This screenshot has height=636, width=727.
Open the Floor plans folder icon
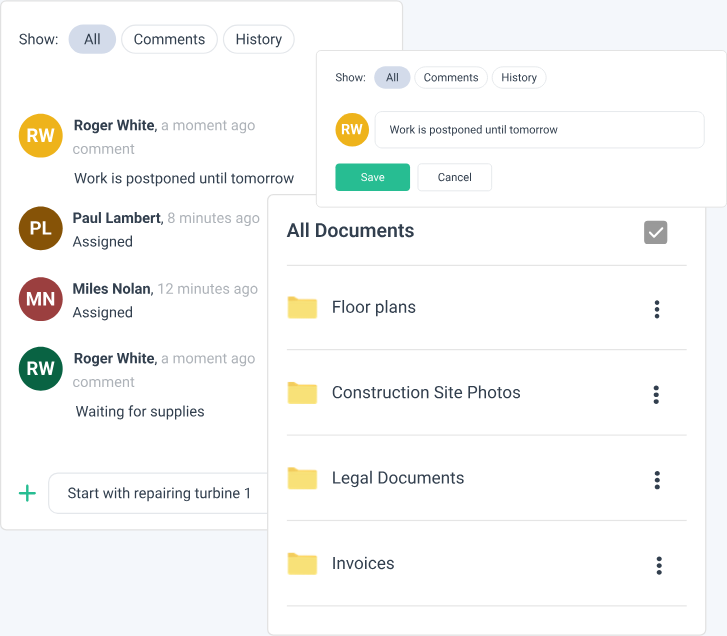[302, 308]
